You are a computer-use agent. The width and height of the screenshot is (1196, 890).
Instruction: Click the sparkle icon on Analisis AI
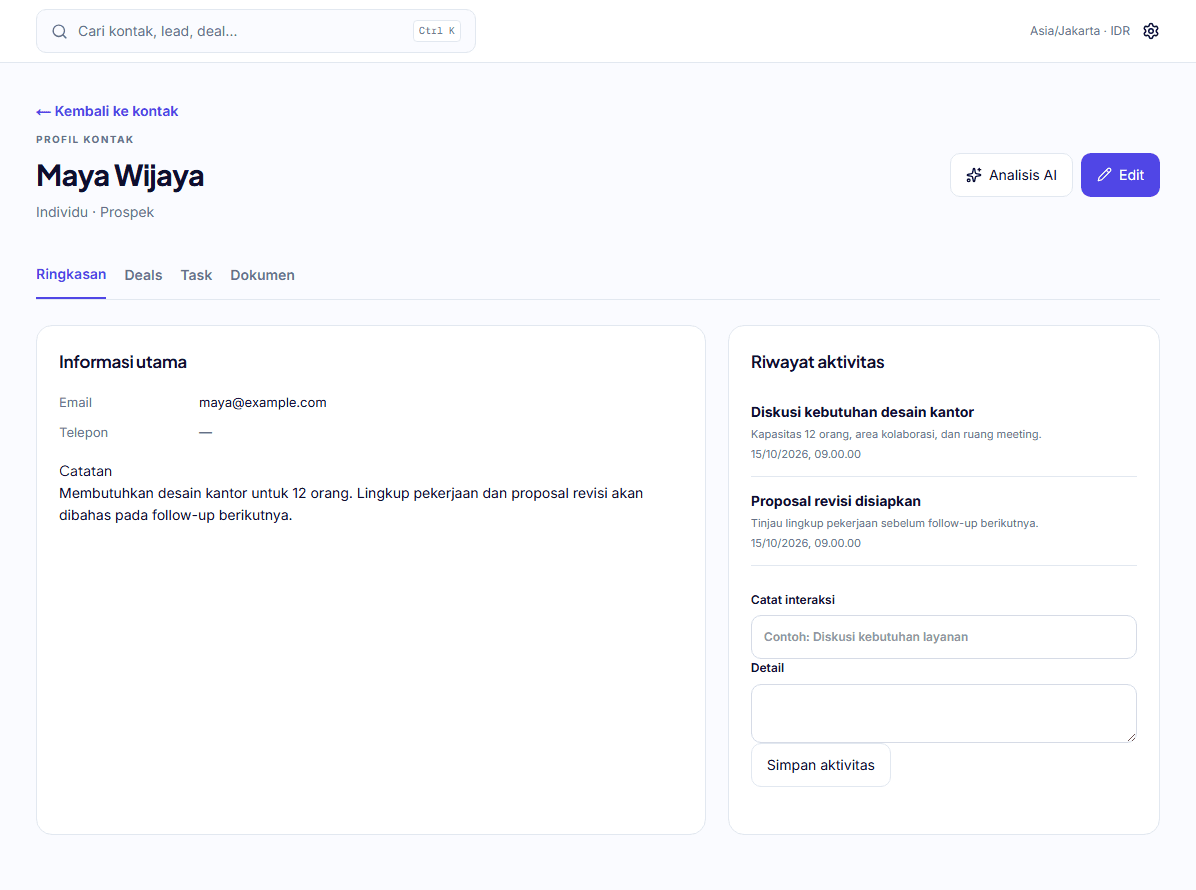pos(974,175)
